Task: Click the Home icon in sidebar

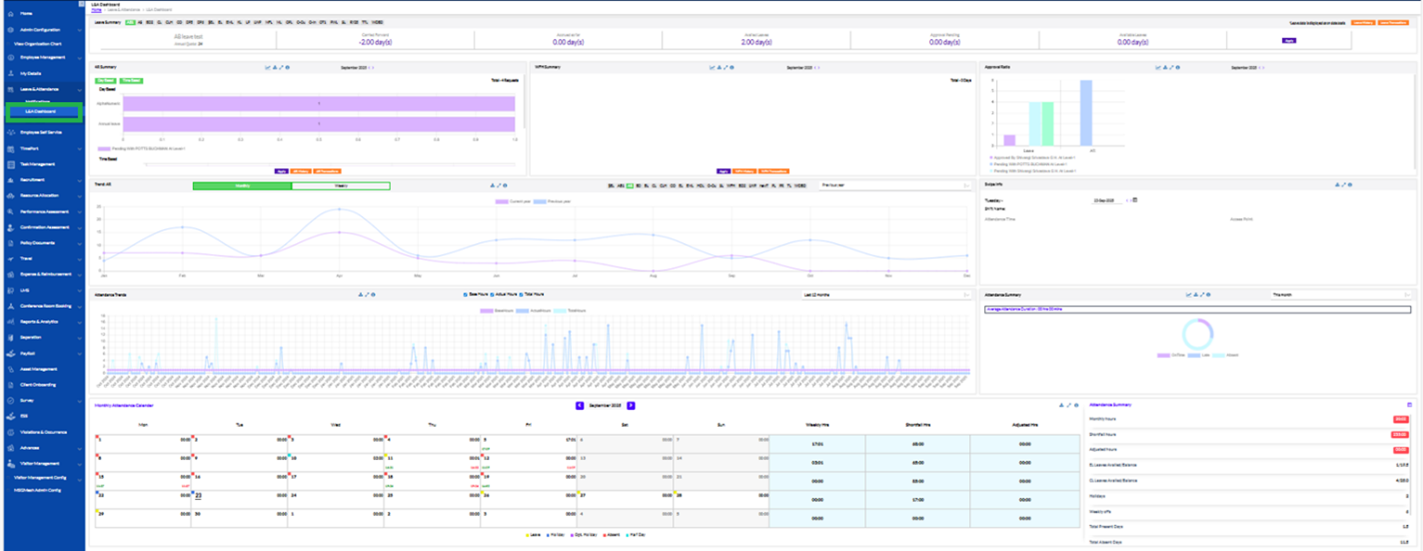Action: point(9,14)
